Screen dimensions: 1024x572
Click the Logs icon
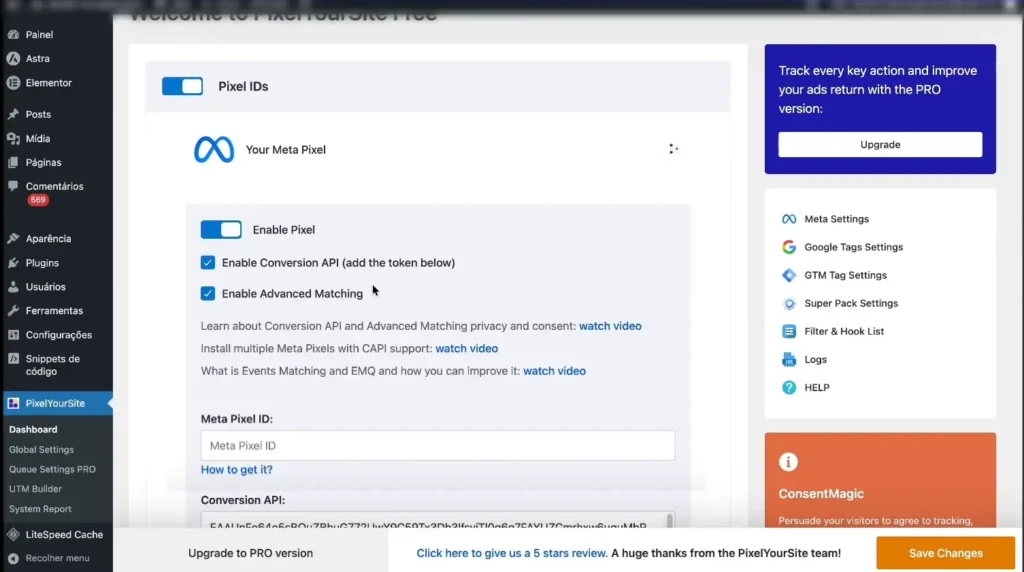click(789, 359)
